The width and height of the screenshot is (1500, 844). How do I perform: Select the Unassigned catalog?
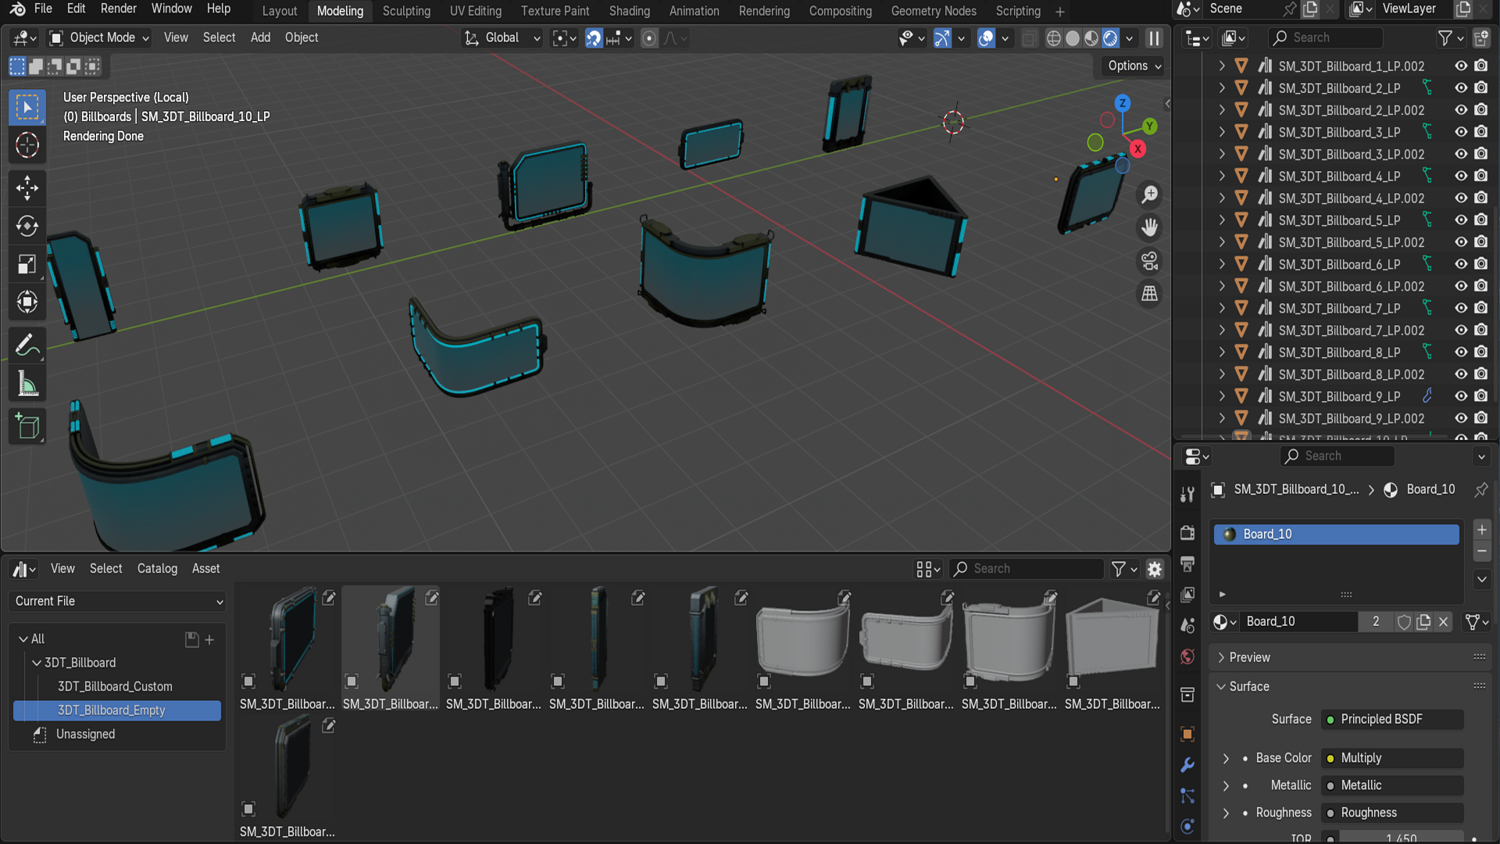click(85, 734)
